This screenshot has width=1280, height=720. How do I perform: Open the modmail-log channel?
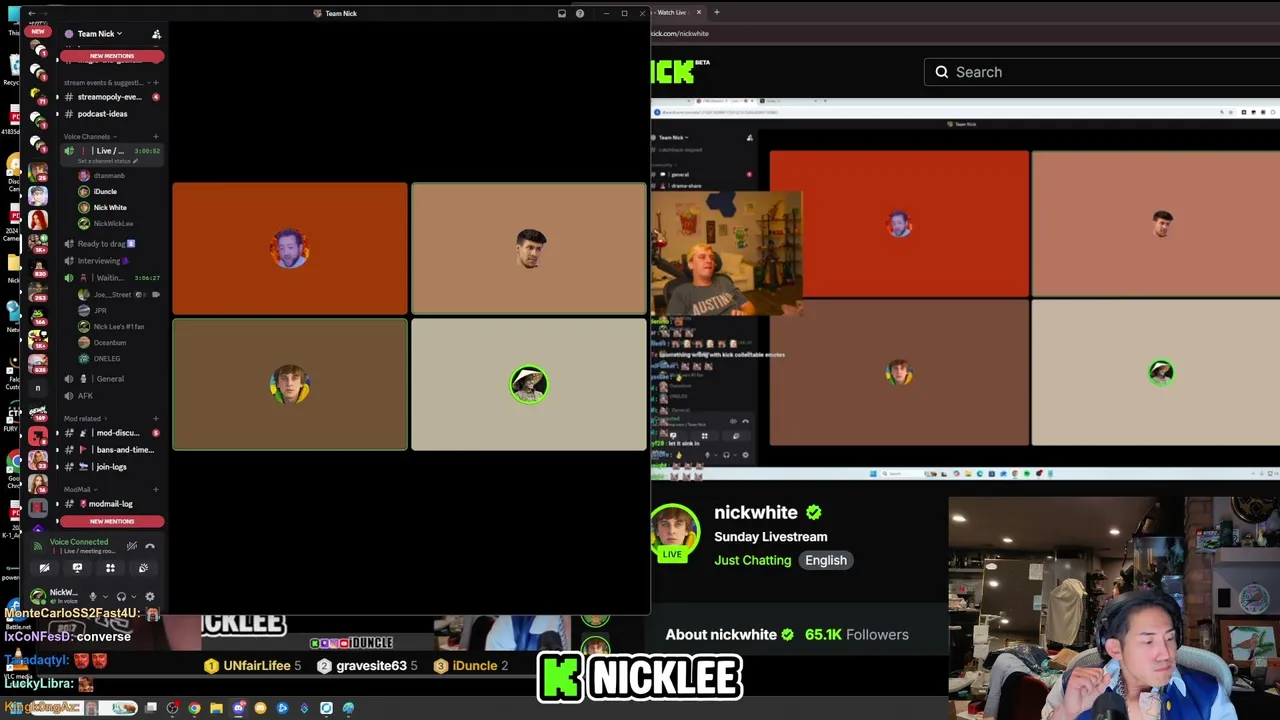[110, 504]
